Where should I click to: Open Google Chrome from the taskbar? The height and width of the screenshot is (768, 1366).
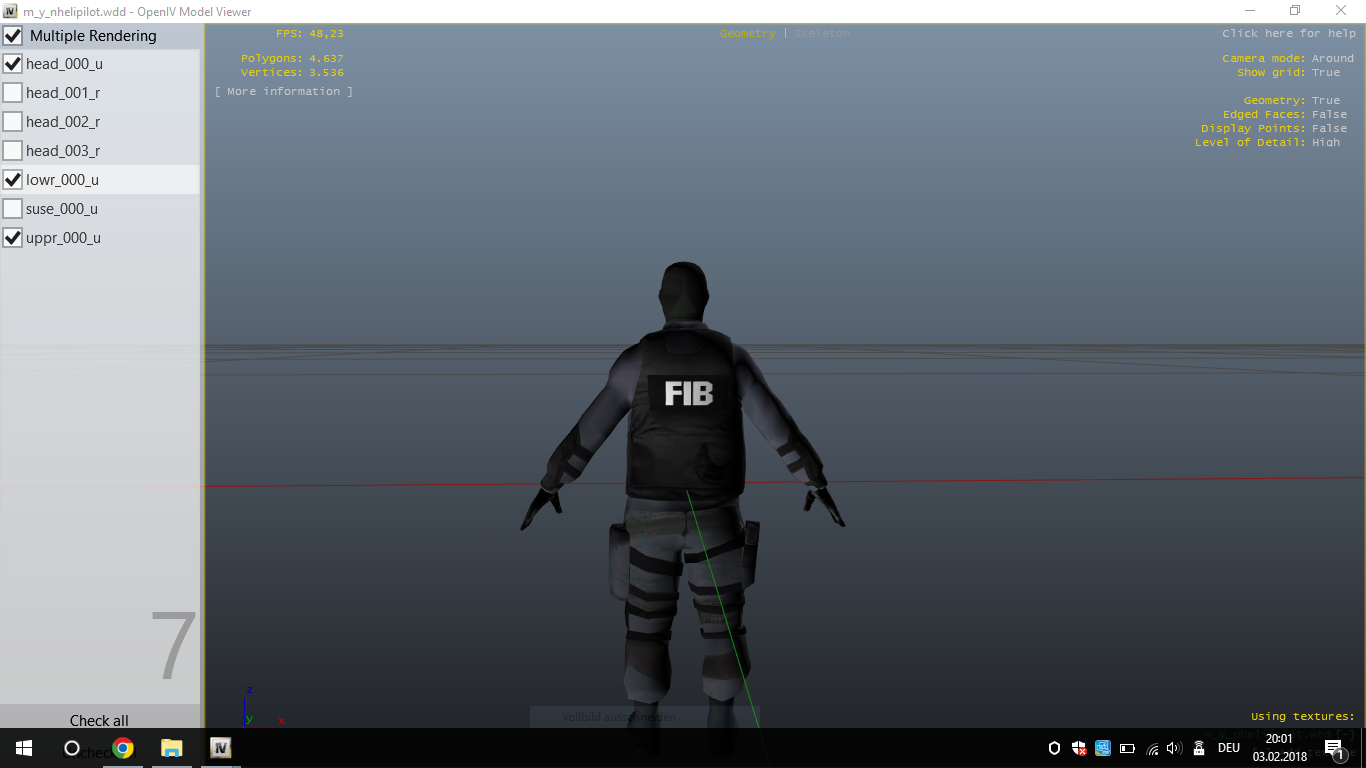click(x=123, y=748)
